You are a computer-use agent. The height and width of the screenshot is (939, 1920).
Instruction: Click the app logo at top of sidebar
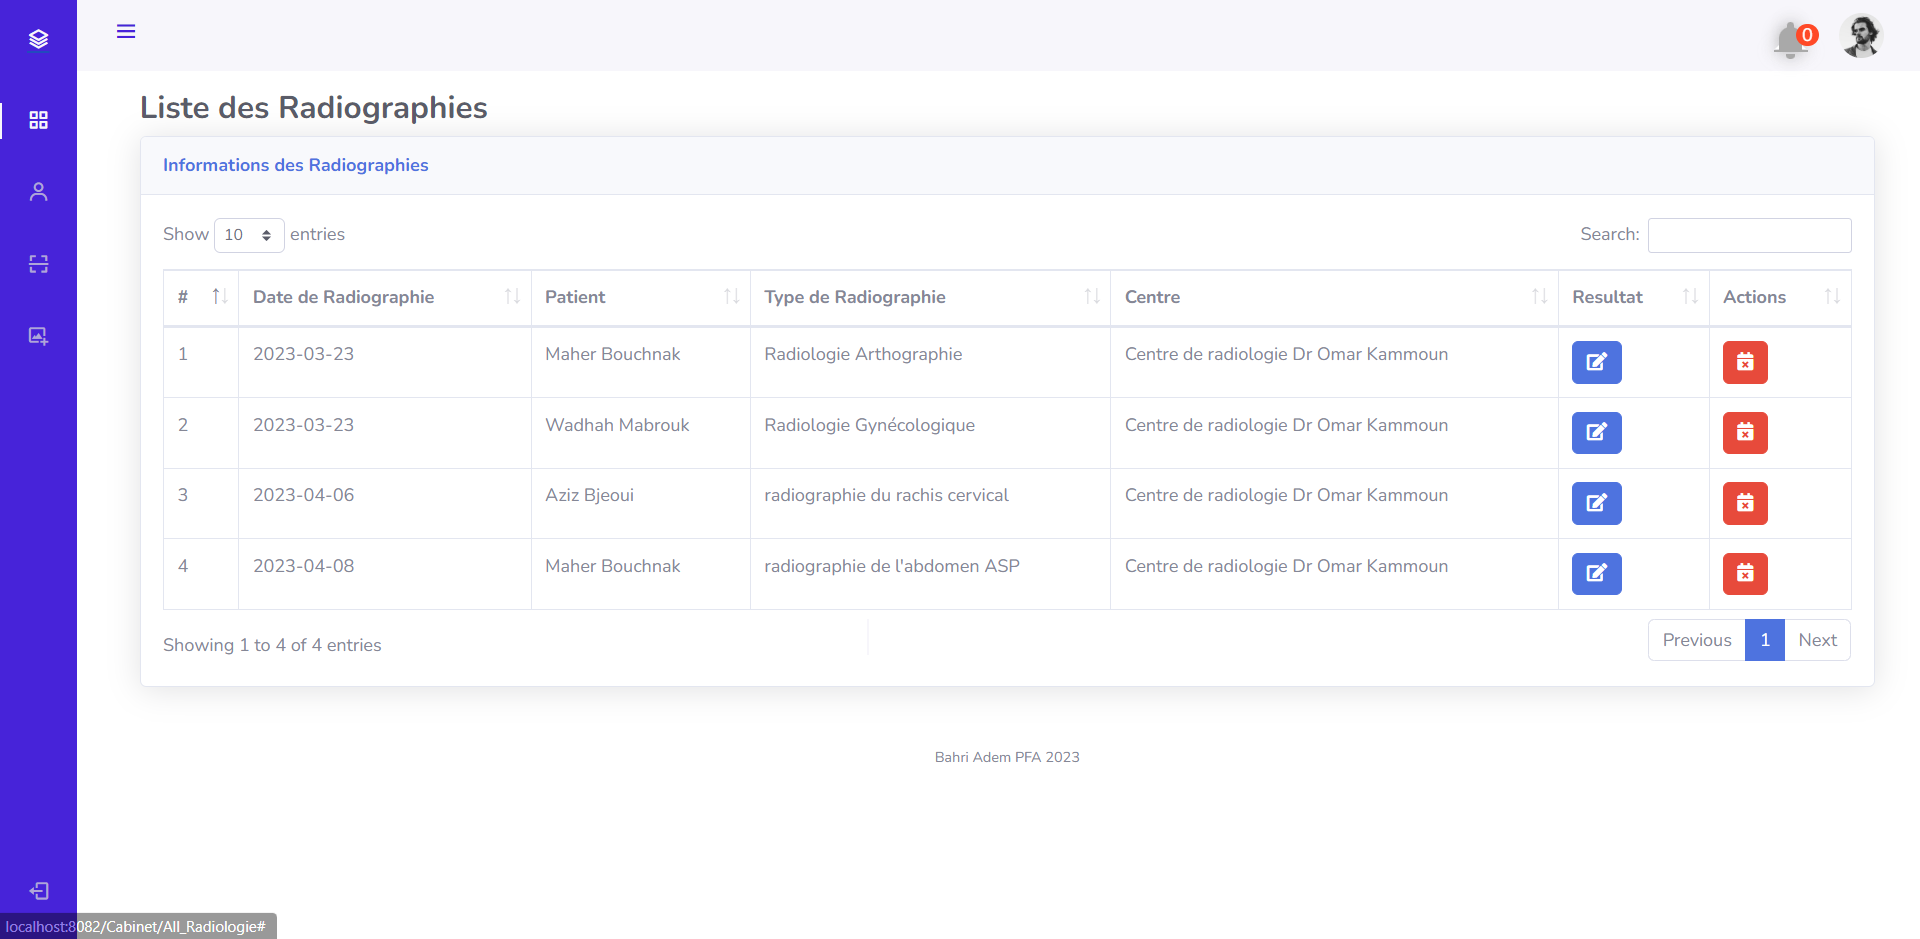point(38,38)
